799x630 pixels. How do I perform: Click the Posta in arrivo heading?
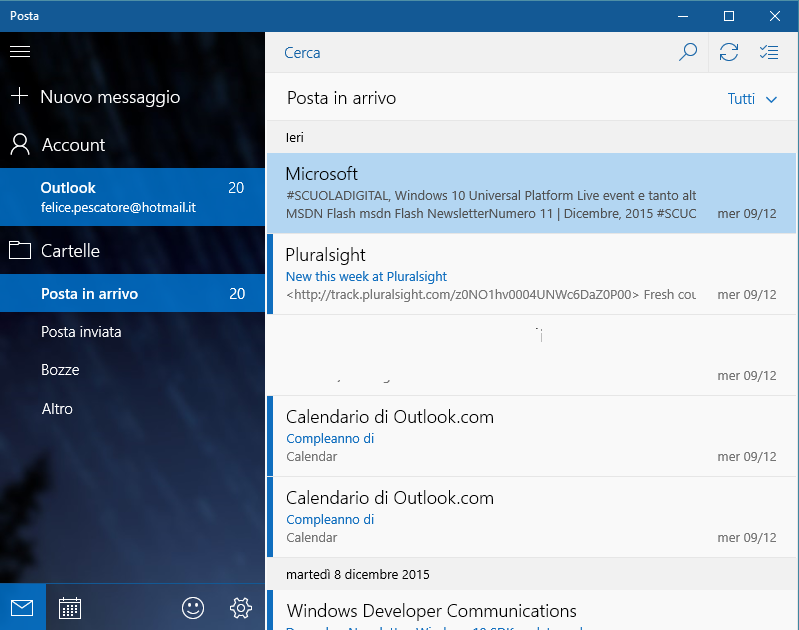(341, 98)
